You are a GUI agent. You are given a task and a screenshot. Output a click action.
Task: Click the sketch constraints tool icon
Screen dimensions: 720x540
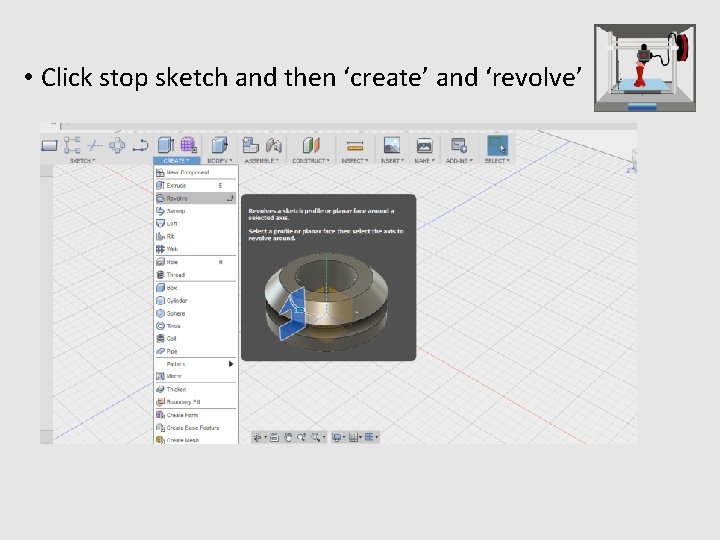click(72, 145)
